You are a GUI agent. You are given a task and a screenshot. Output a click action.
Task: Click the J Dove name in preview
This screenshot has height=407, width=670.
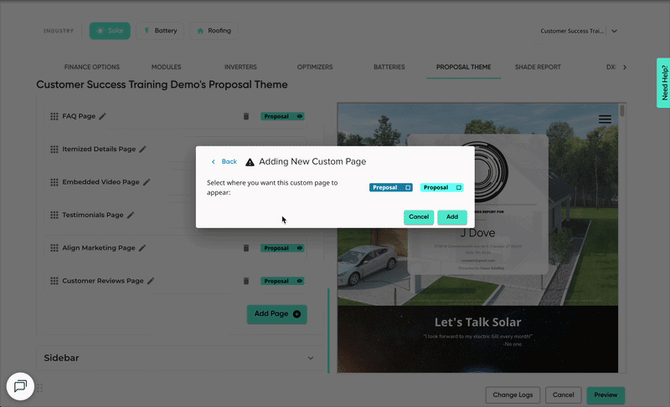pos(478,233)
